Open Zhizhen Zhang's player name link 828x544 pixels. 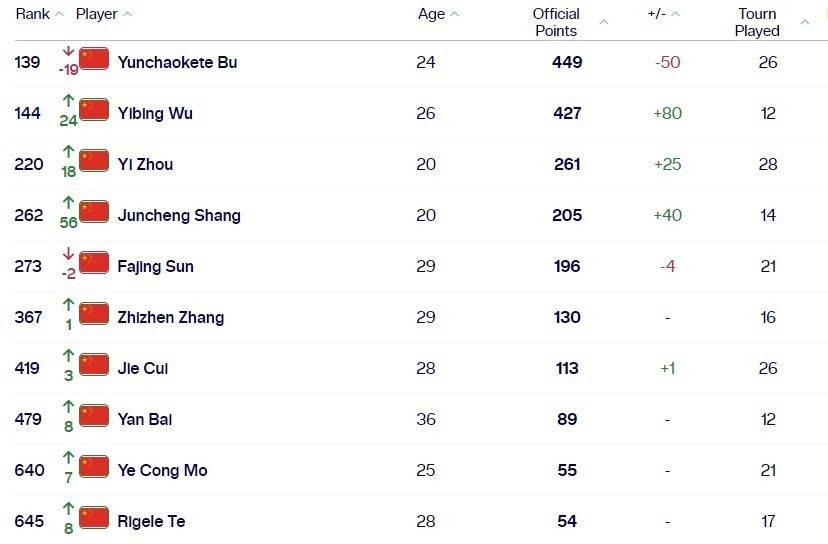(171, 317)
